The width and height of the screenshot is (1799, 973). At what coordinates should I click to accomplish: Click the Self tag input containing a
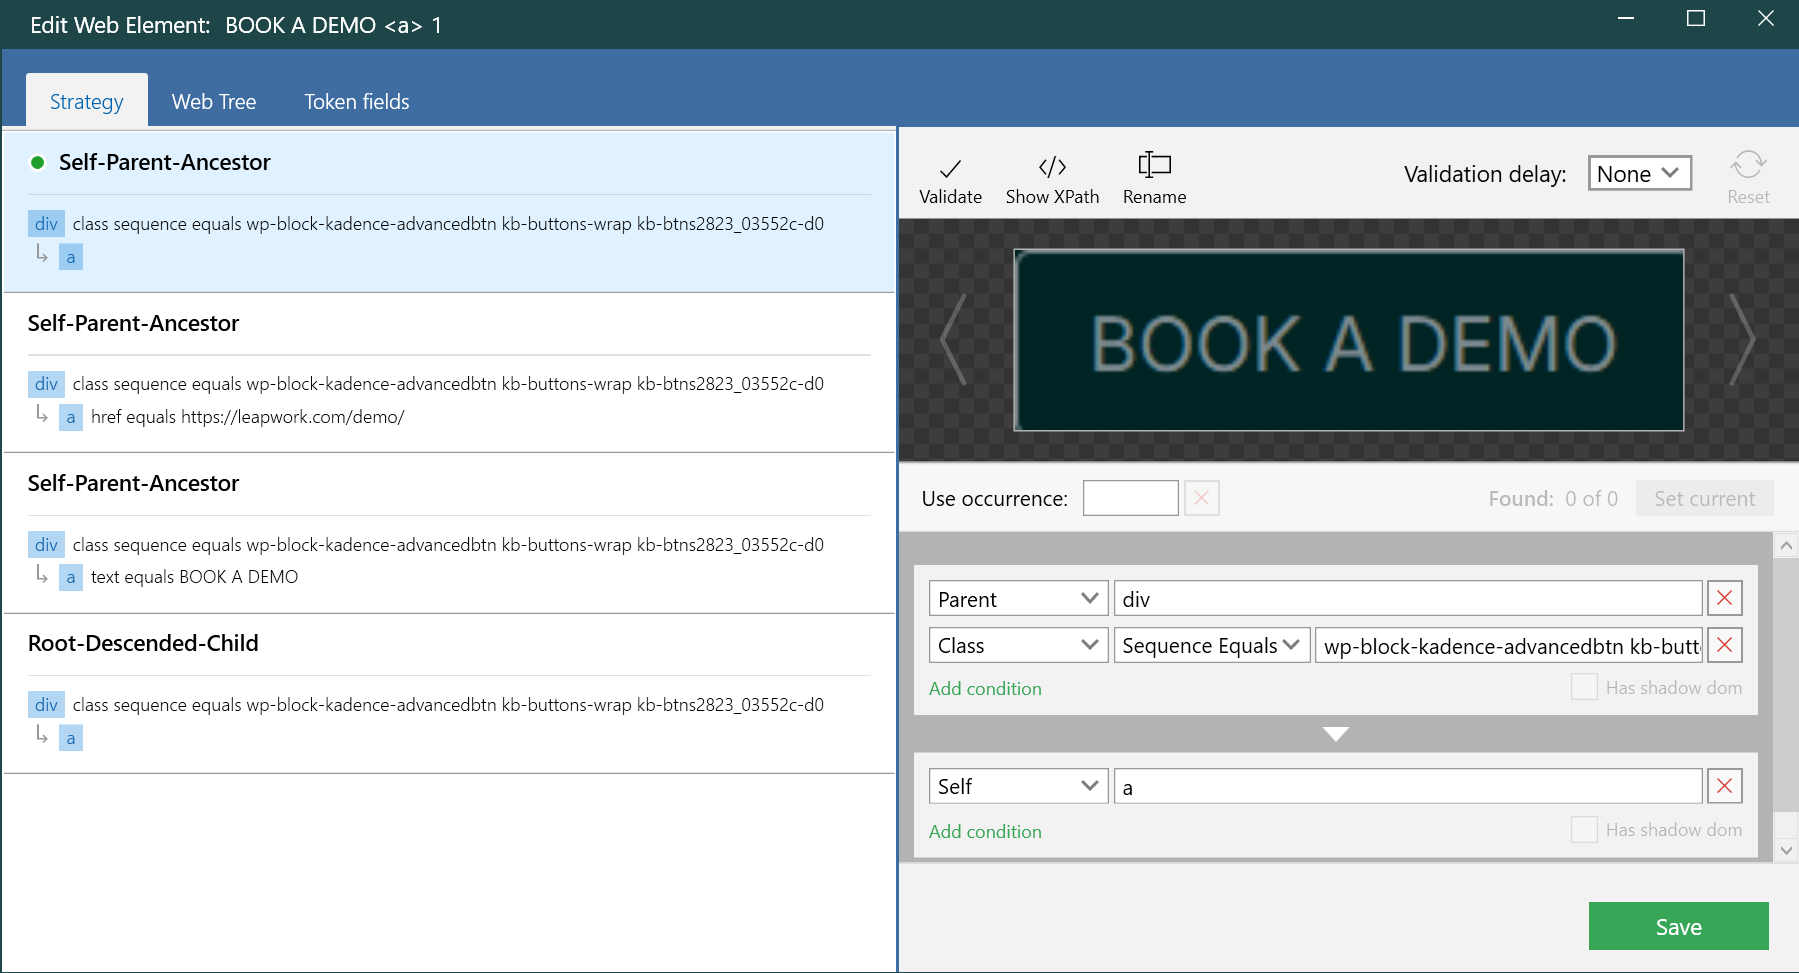1408,786
